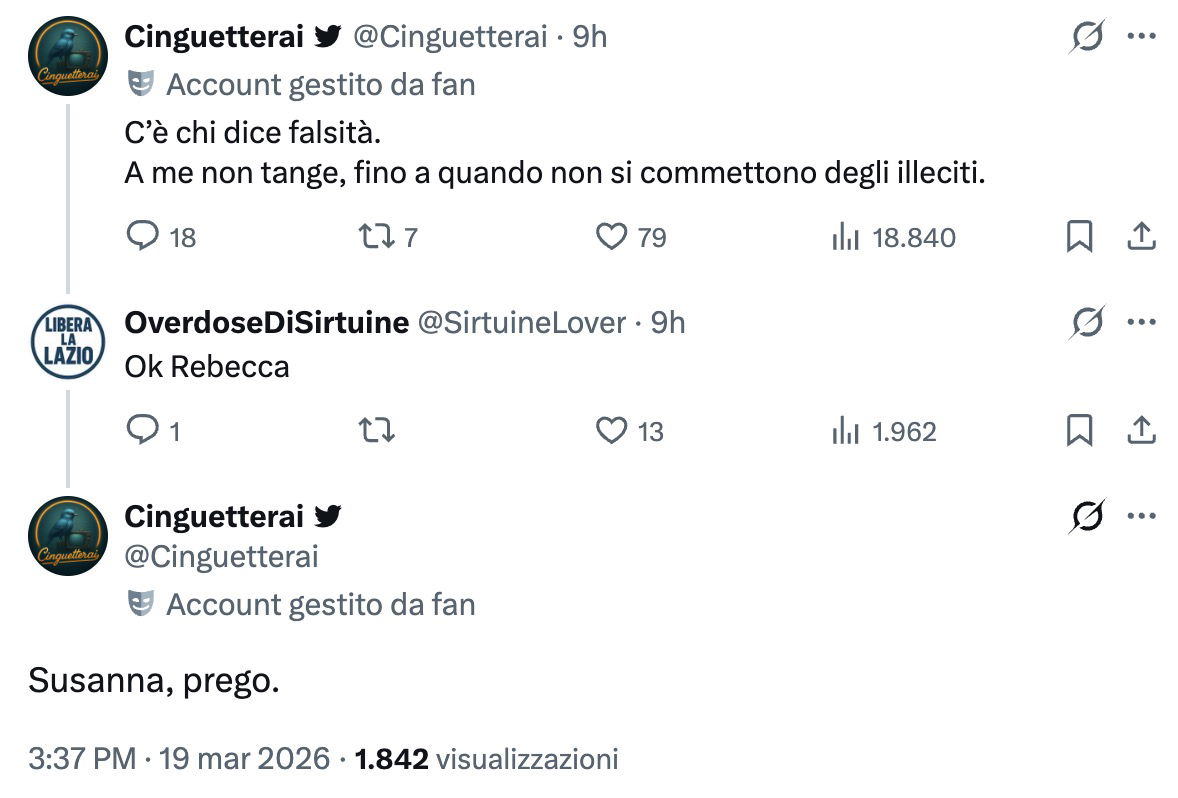Screen dimensions: 1178x798
Task: Open the @SirtuineLover profile handle
Action: (x=520, y=323)
